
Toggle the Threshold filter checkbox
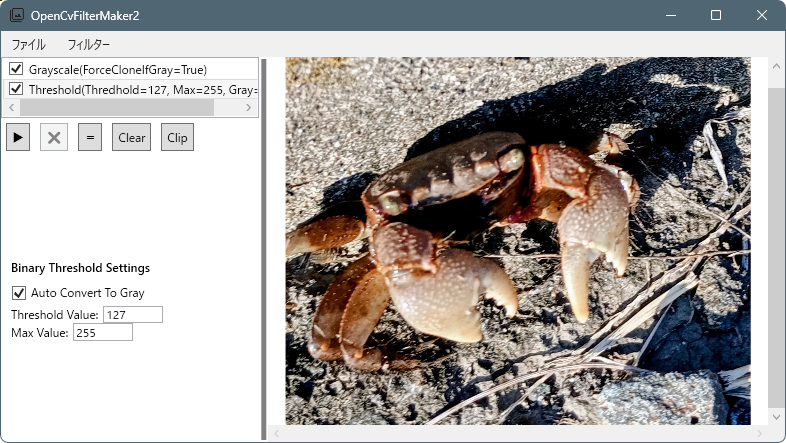click(x=16, y=89)
